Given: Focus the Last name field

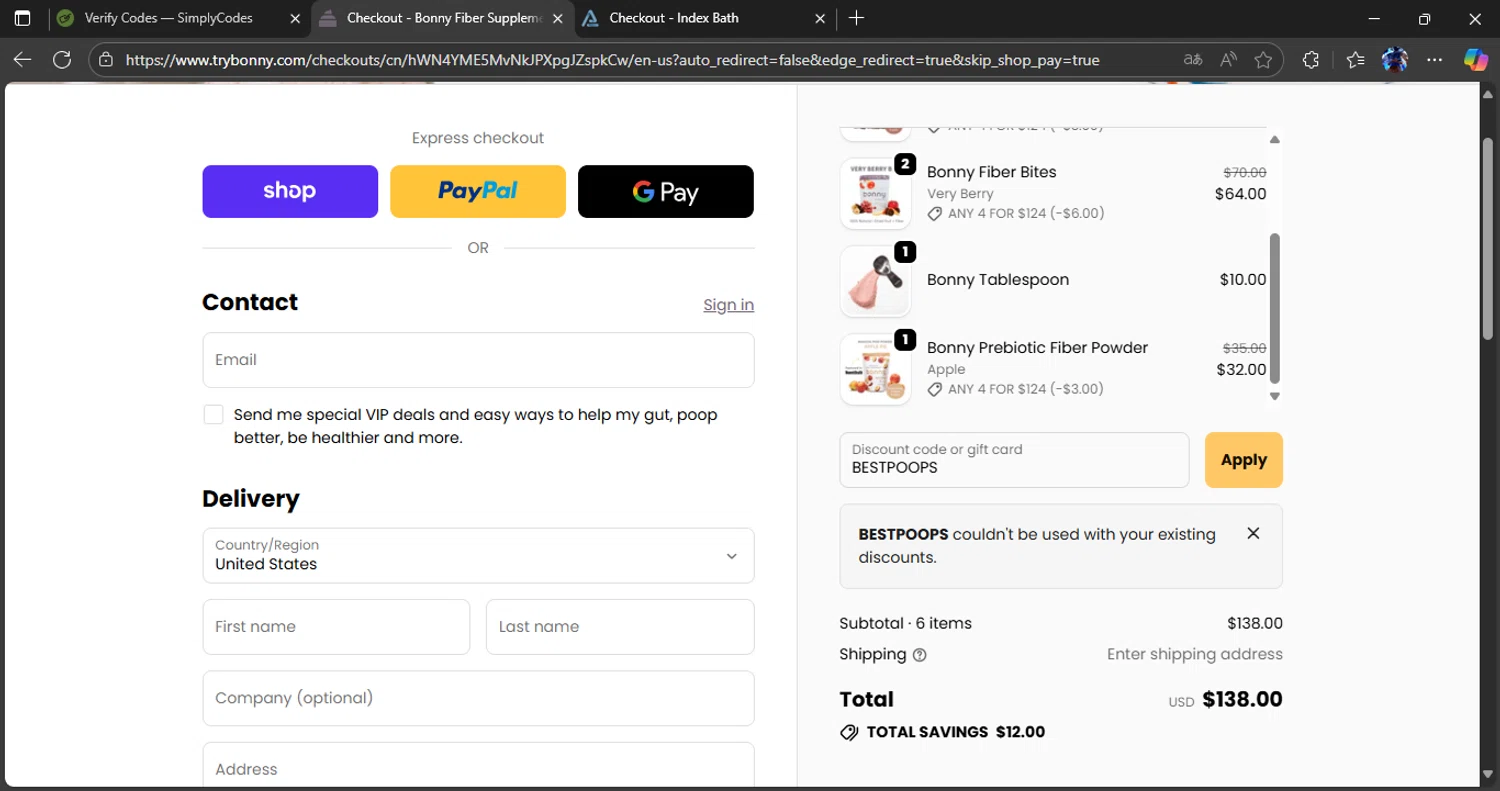Looking at the screenshot, I should [620, 627].
